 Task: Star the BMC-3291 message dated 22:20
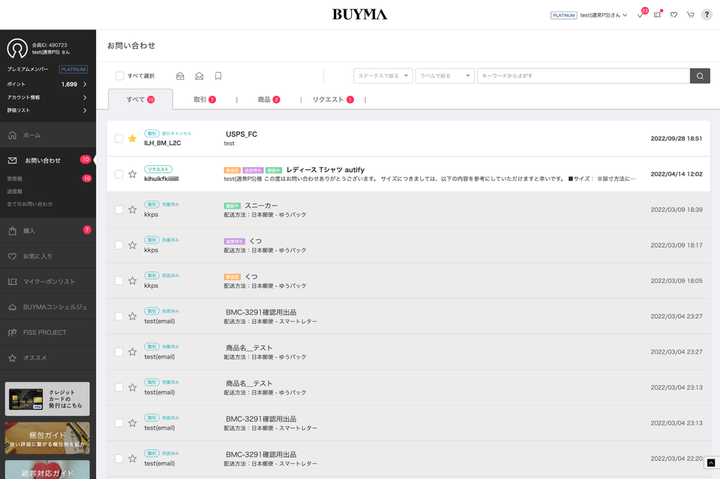132,459
